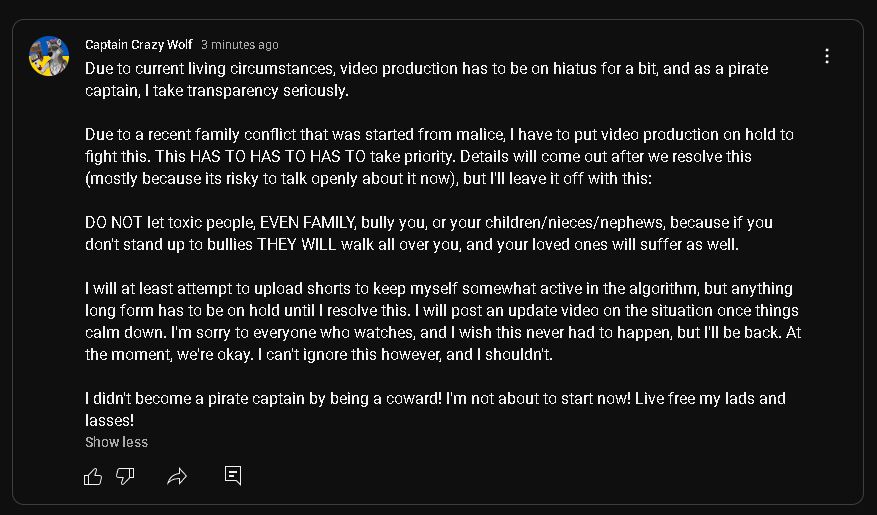This screenshot has width=877, height=515.
Task: Click the 'HAS TO HAS TO HAS TO' text
Action: [278, 157]
